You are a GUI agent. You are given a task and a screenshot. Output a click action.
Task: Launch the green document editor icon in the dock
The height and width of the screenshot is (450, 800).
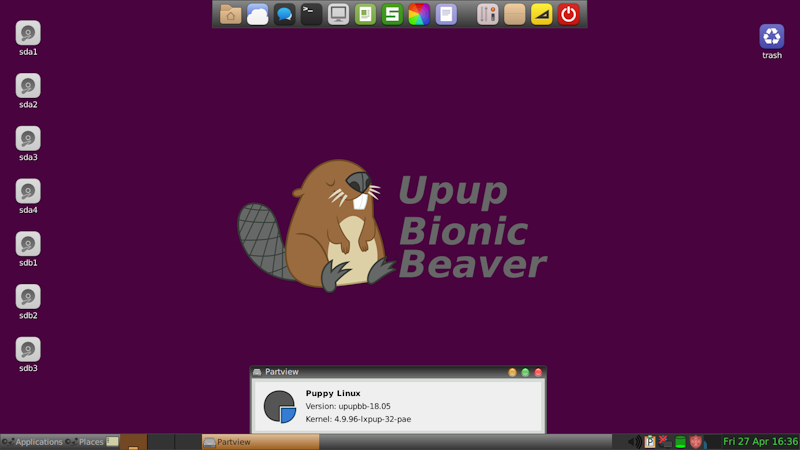tap(365, 14)
